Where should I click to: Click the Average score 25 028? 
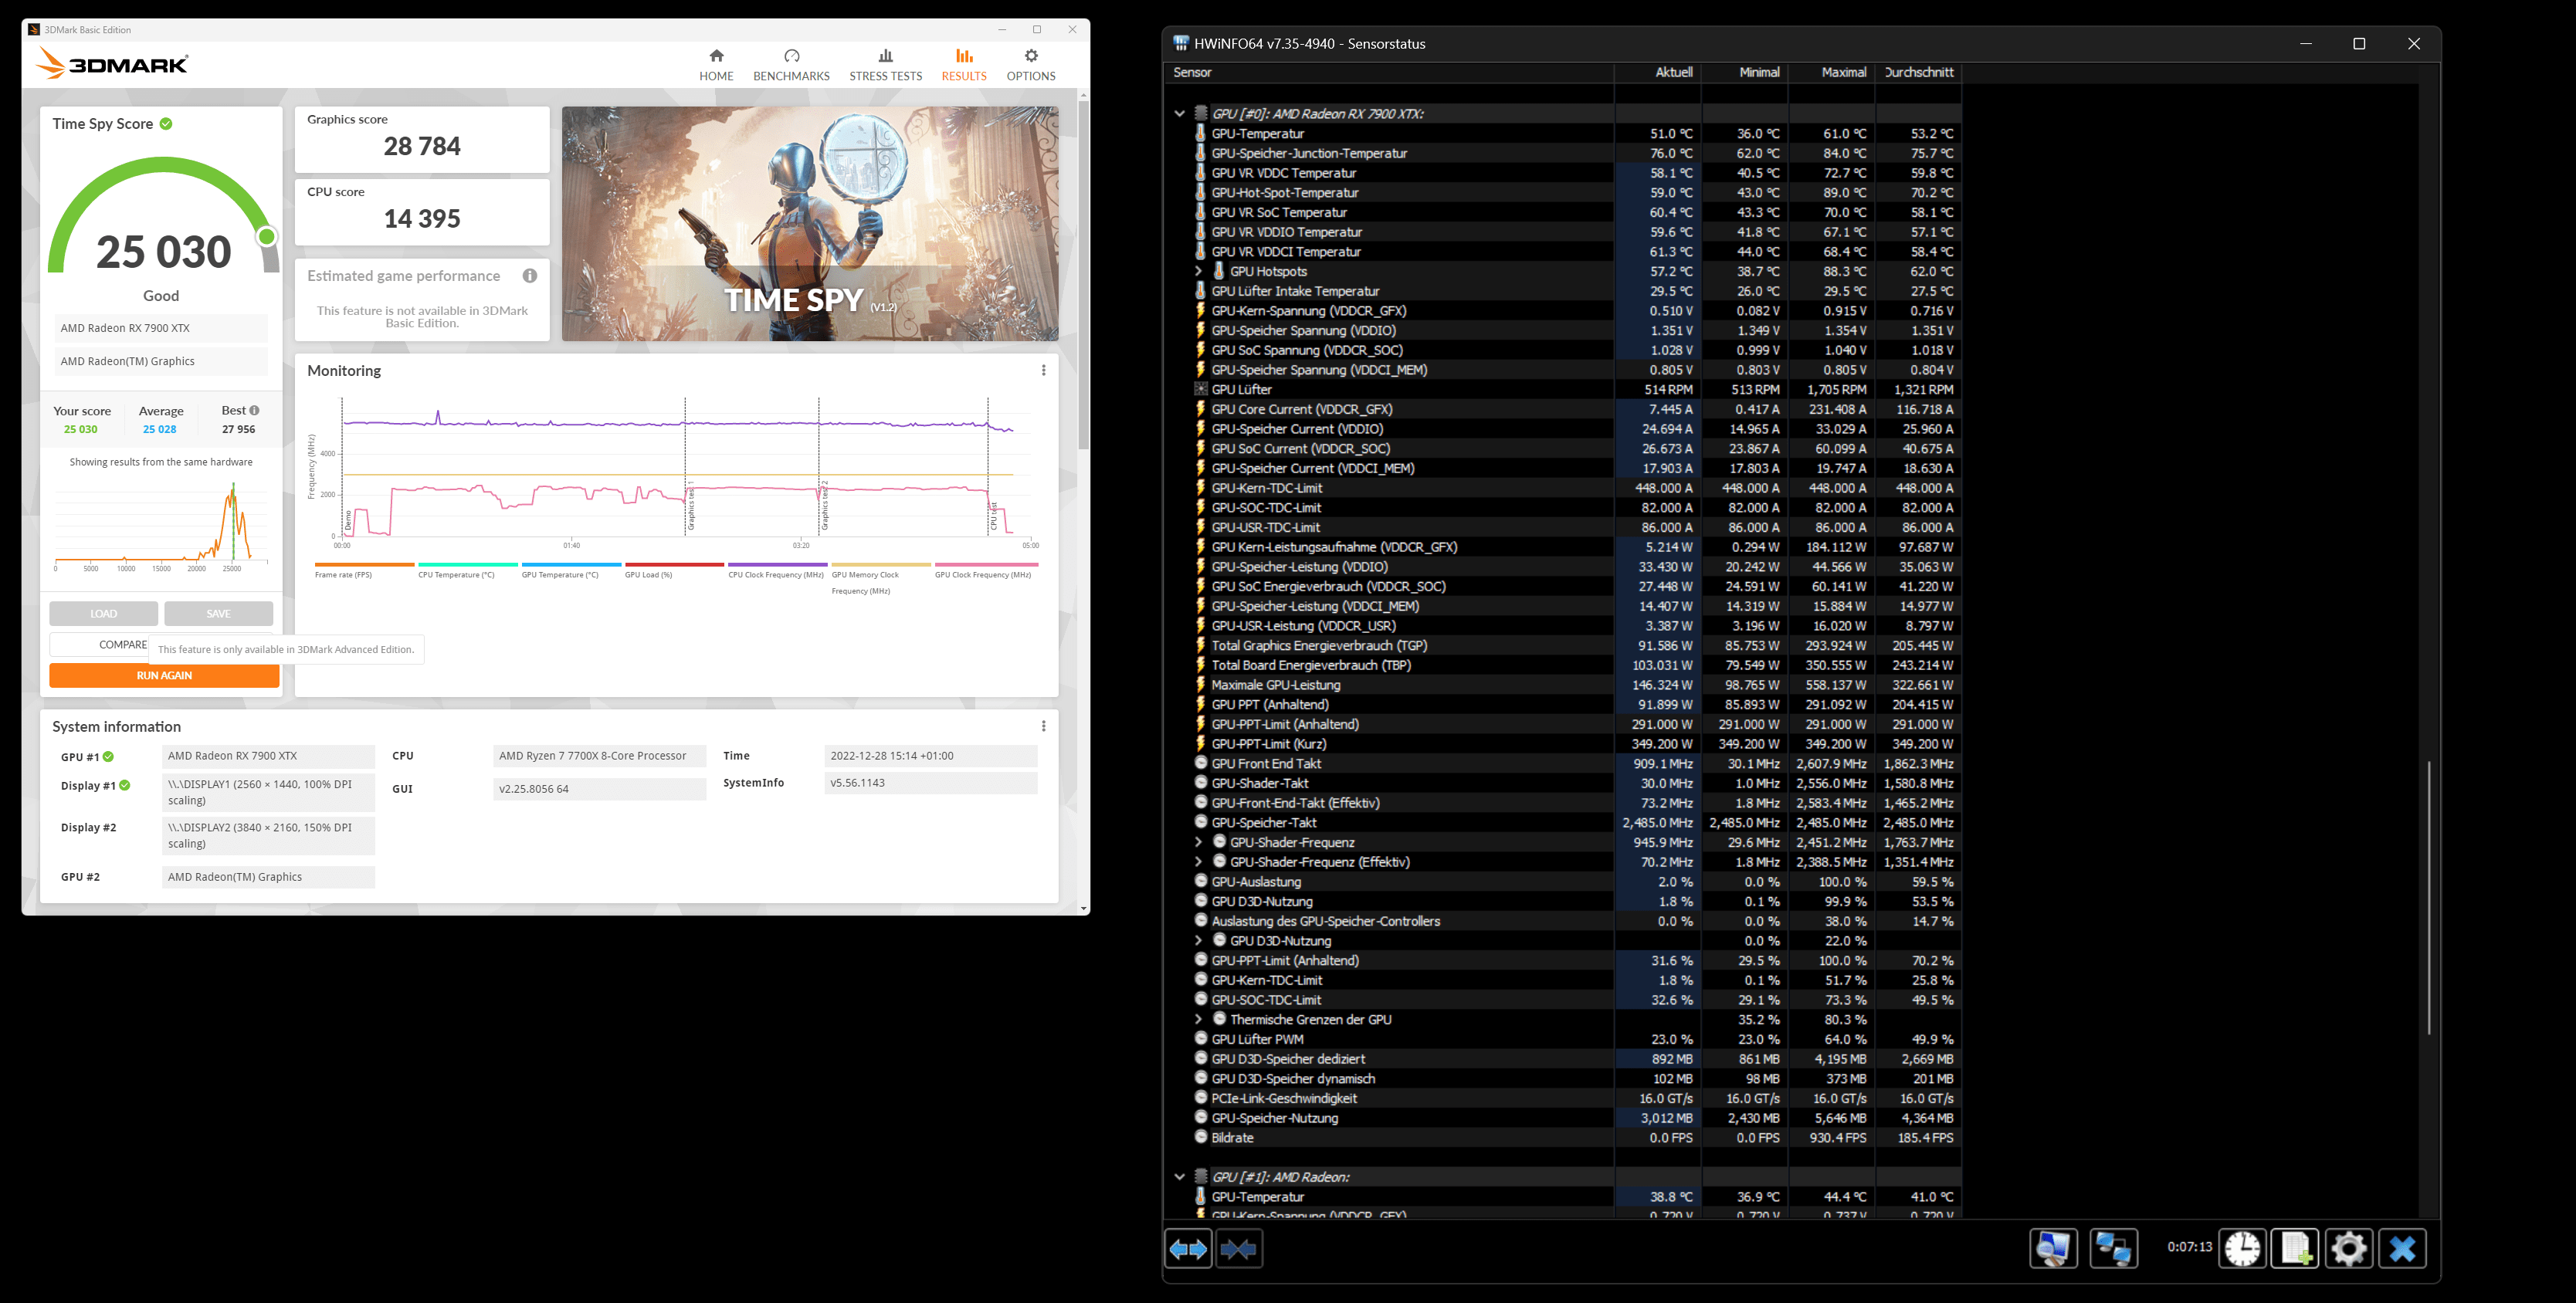[159, 429]
